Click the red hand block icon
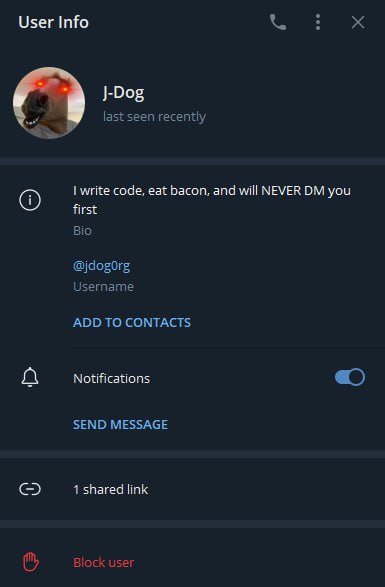The height and width of the screenshot is (587, 385). 31,562
